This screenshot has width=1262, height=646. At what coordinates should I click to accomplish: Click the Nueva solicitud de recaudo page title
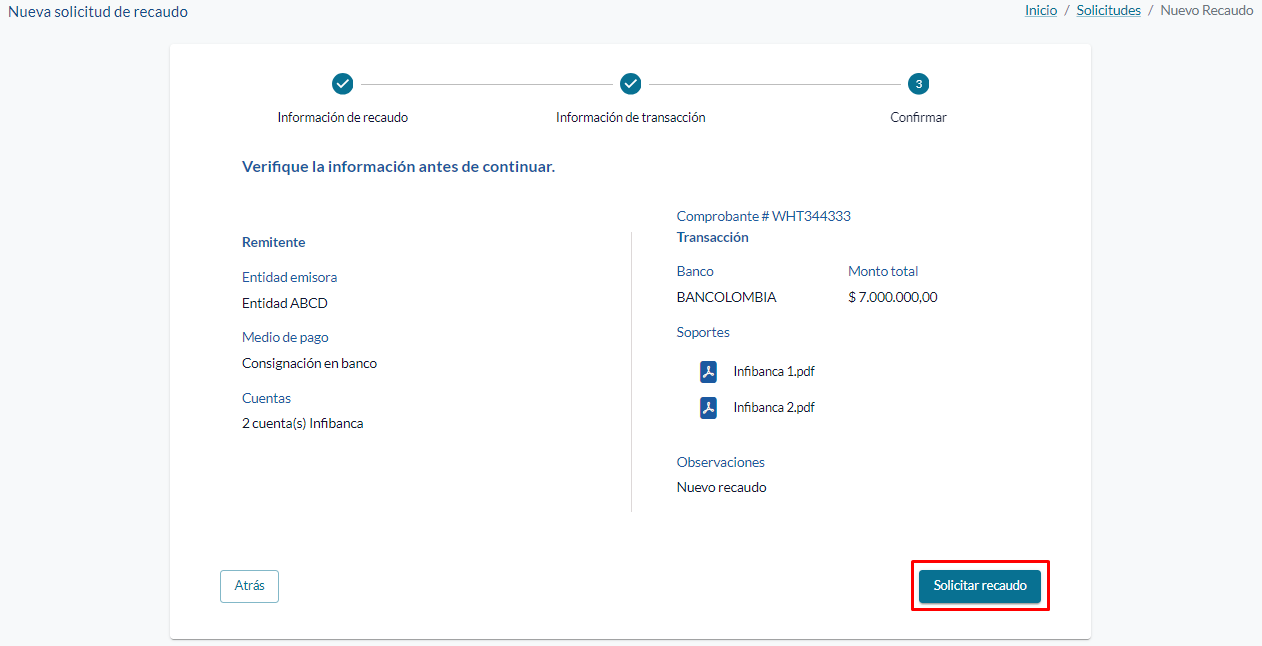click(x=98, y=12)
